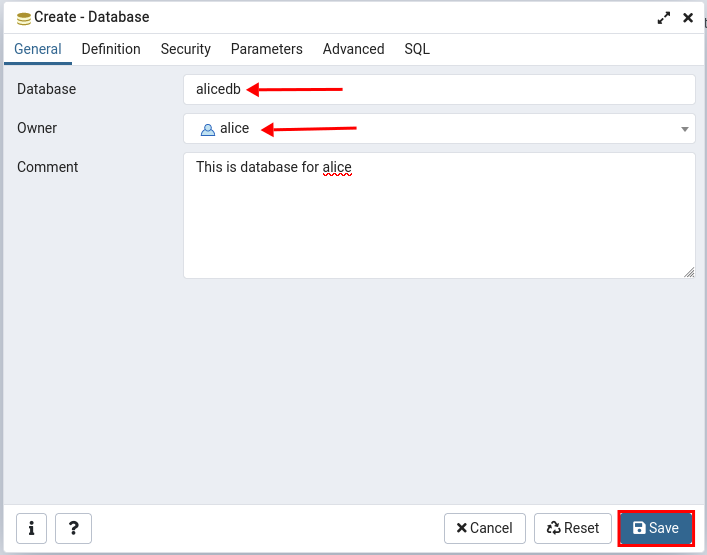Expand the Owner dropdown arrow
This screenshot has width=707, height=555.
(684, 129)
